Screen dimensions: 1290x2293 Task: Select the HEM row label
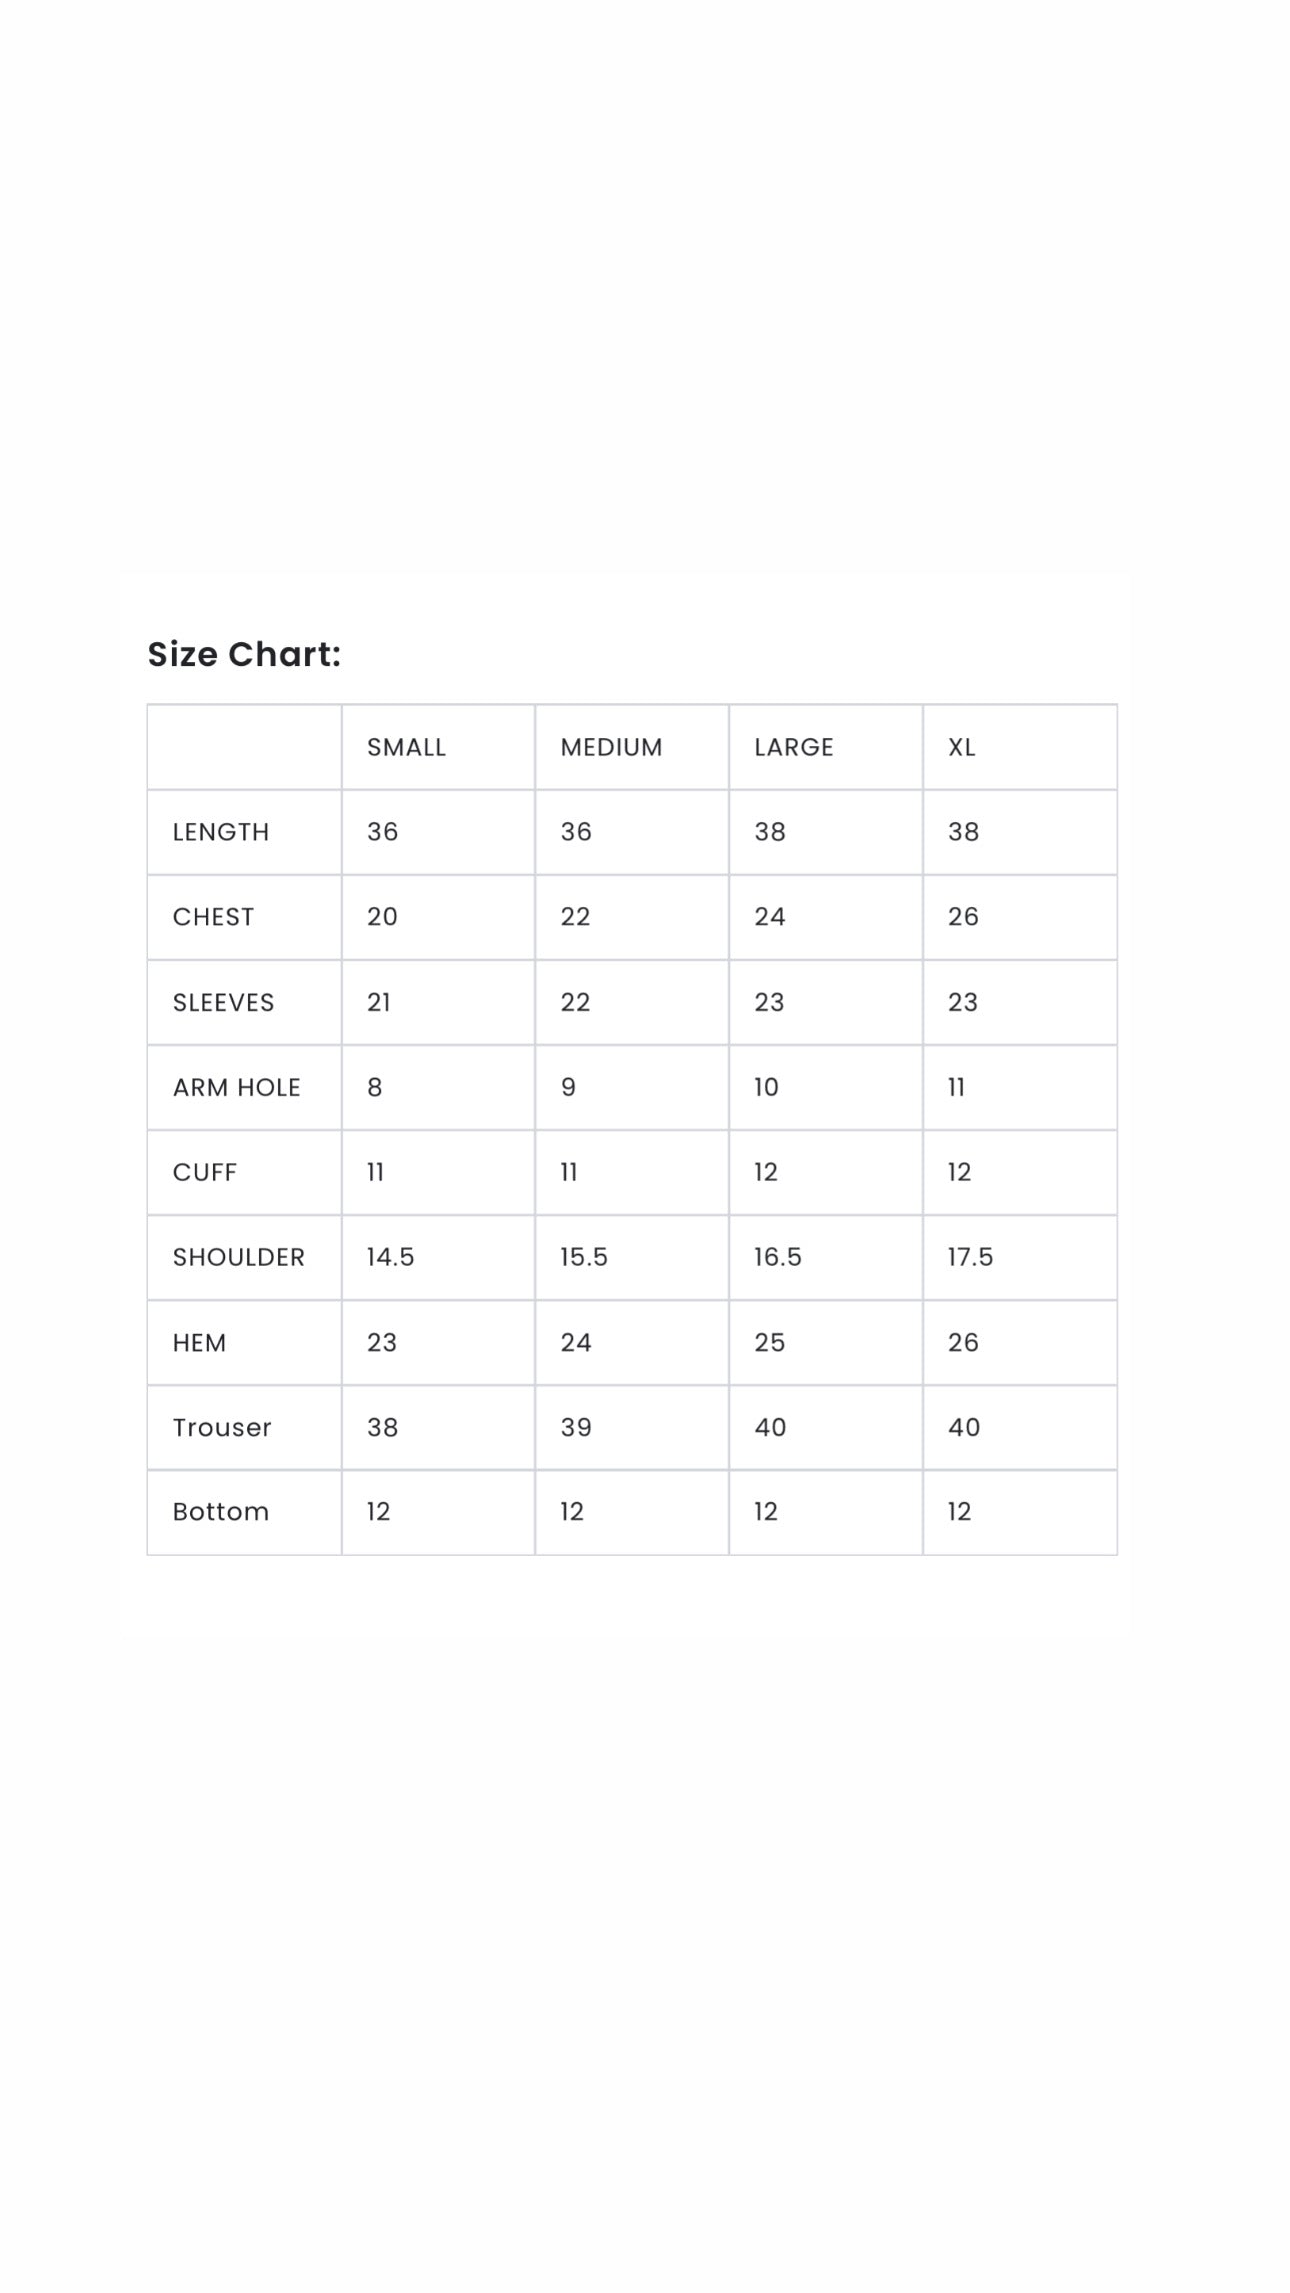pos(199,1342)
